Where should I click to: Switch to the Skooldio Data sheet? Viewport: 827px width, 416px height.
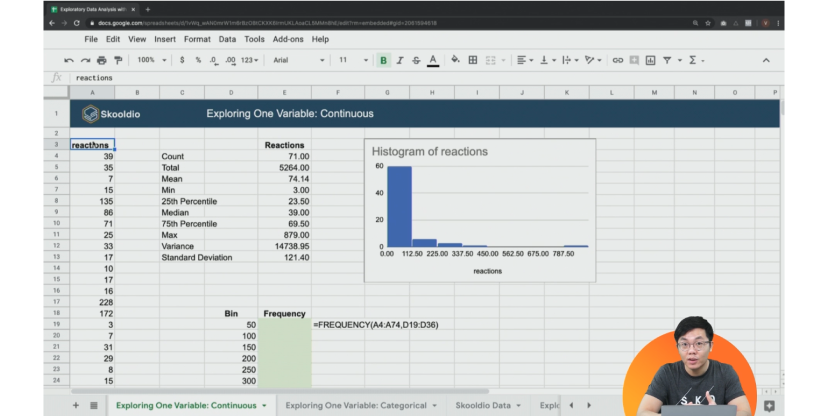click(x=483, y=405)
